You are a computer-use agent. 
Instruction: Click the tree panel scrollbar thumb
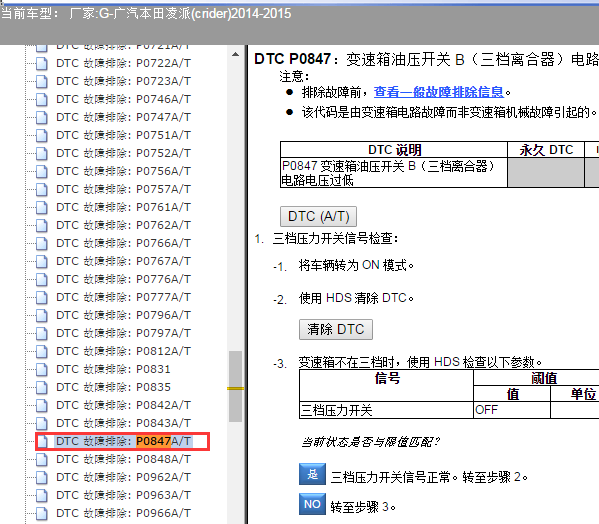(x=236, y=386)
